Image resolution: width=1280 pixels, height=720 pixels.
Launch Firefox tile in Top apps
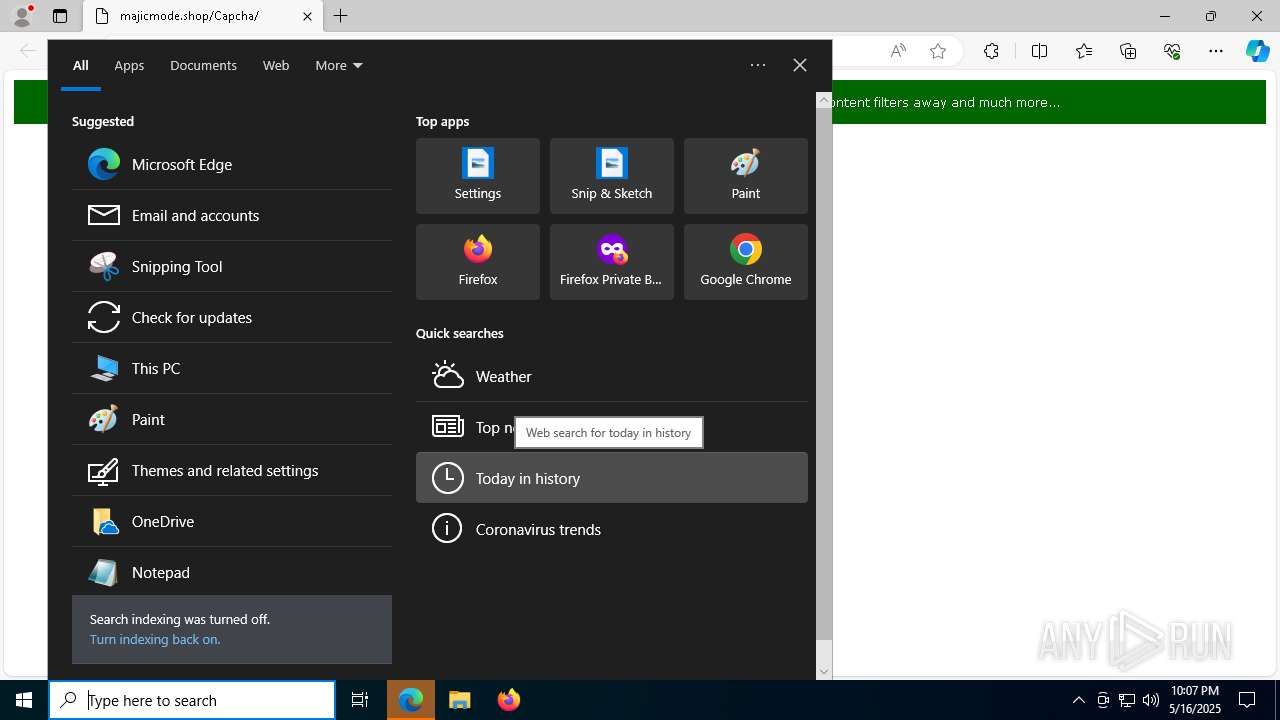(x=478, y=262)
